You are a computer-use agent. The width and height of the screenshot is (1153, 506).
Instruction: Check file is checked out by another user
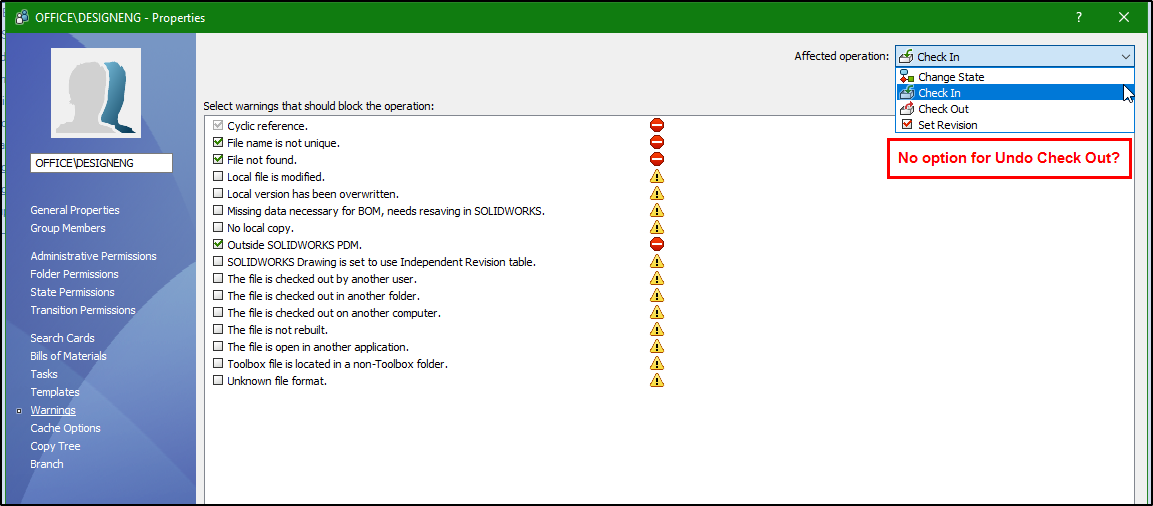coord(218,278)
